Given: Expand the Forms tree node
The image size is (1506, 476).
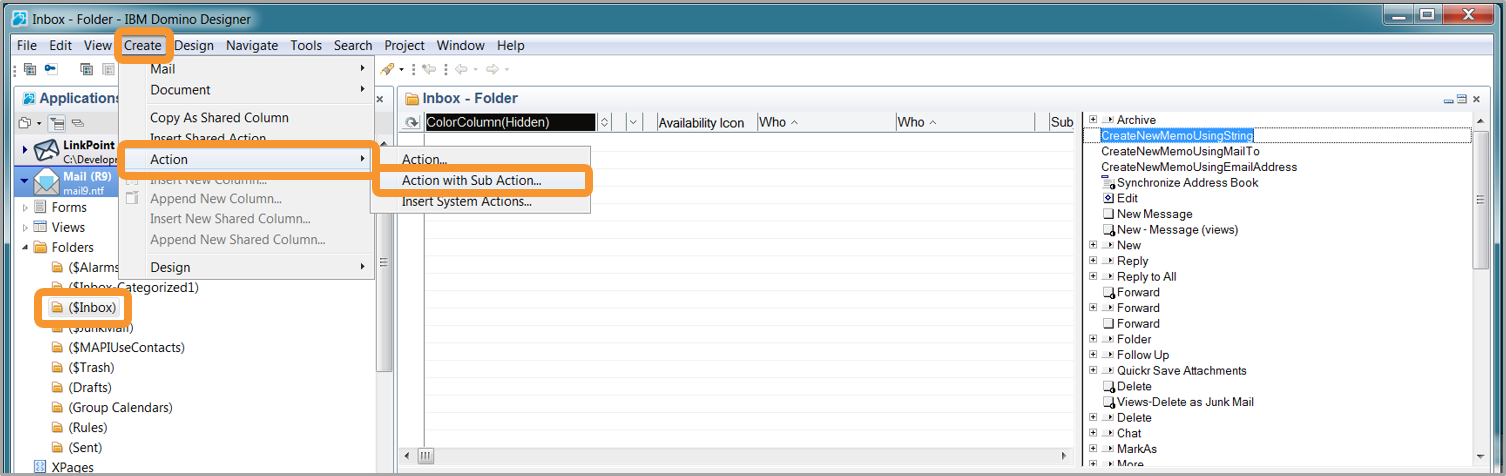Looking at the screenshot, I should click(x=26, y=207).
